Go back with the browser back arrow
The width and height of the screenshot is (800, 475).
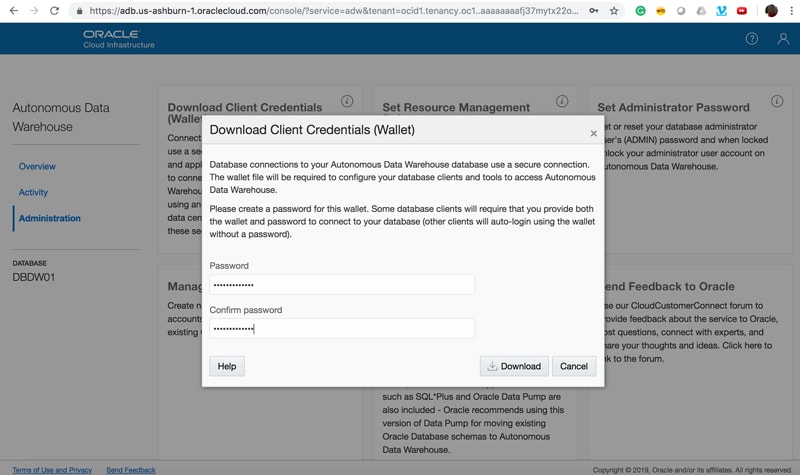[x=14, y=10]
